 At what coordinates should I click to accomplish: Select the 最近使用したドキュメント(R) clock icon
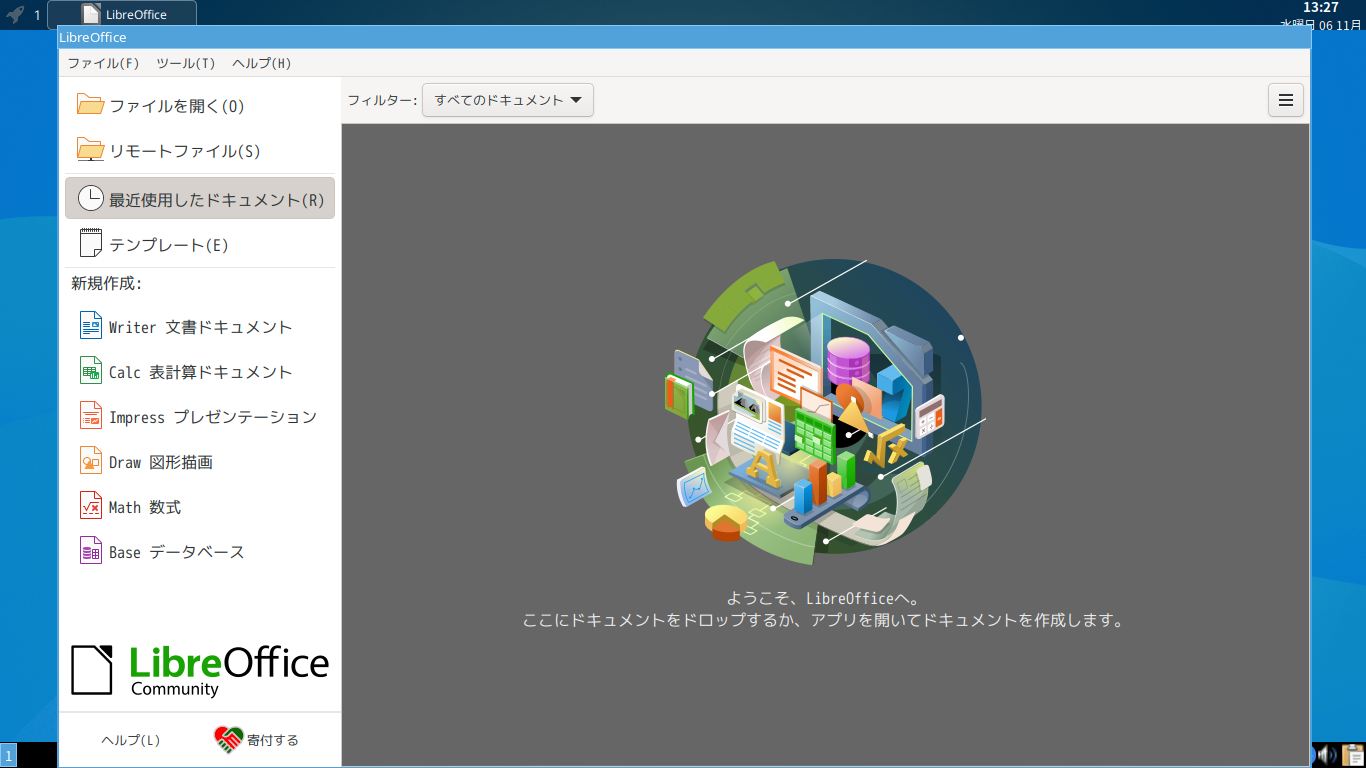click(x=91, y=198)
